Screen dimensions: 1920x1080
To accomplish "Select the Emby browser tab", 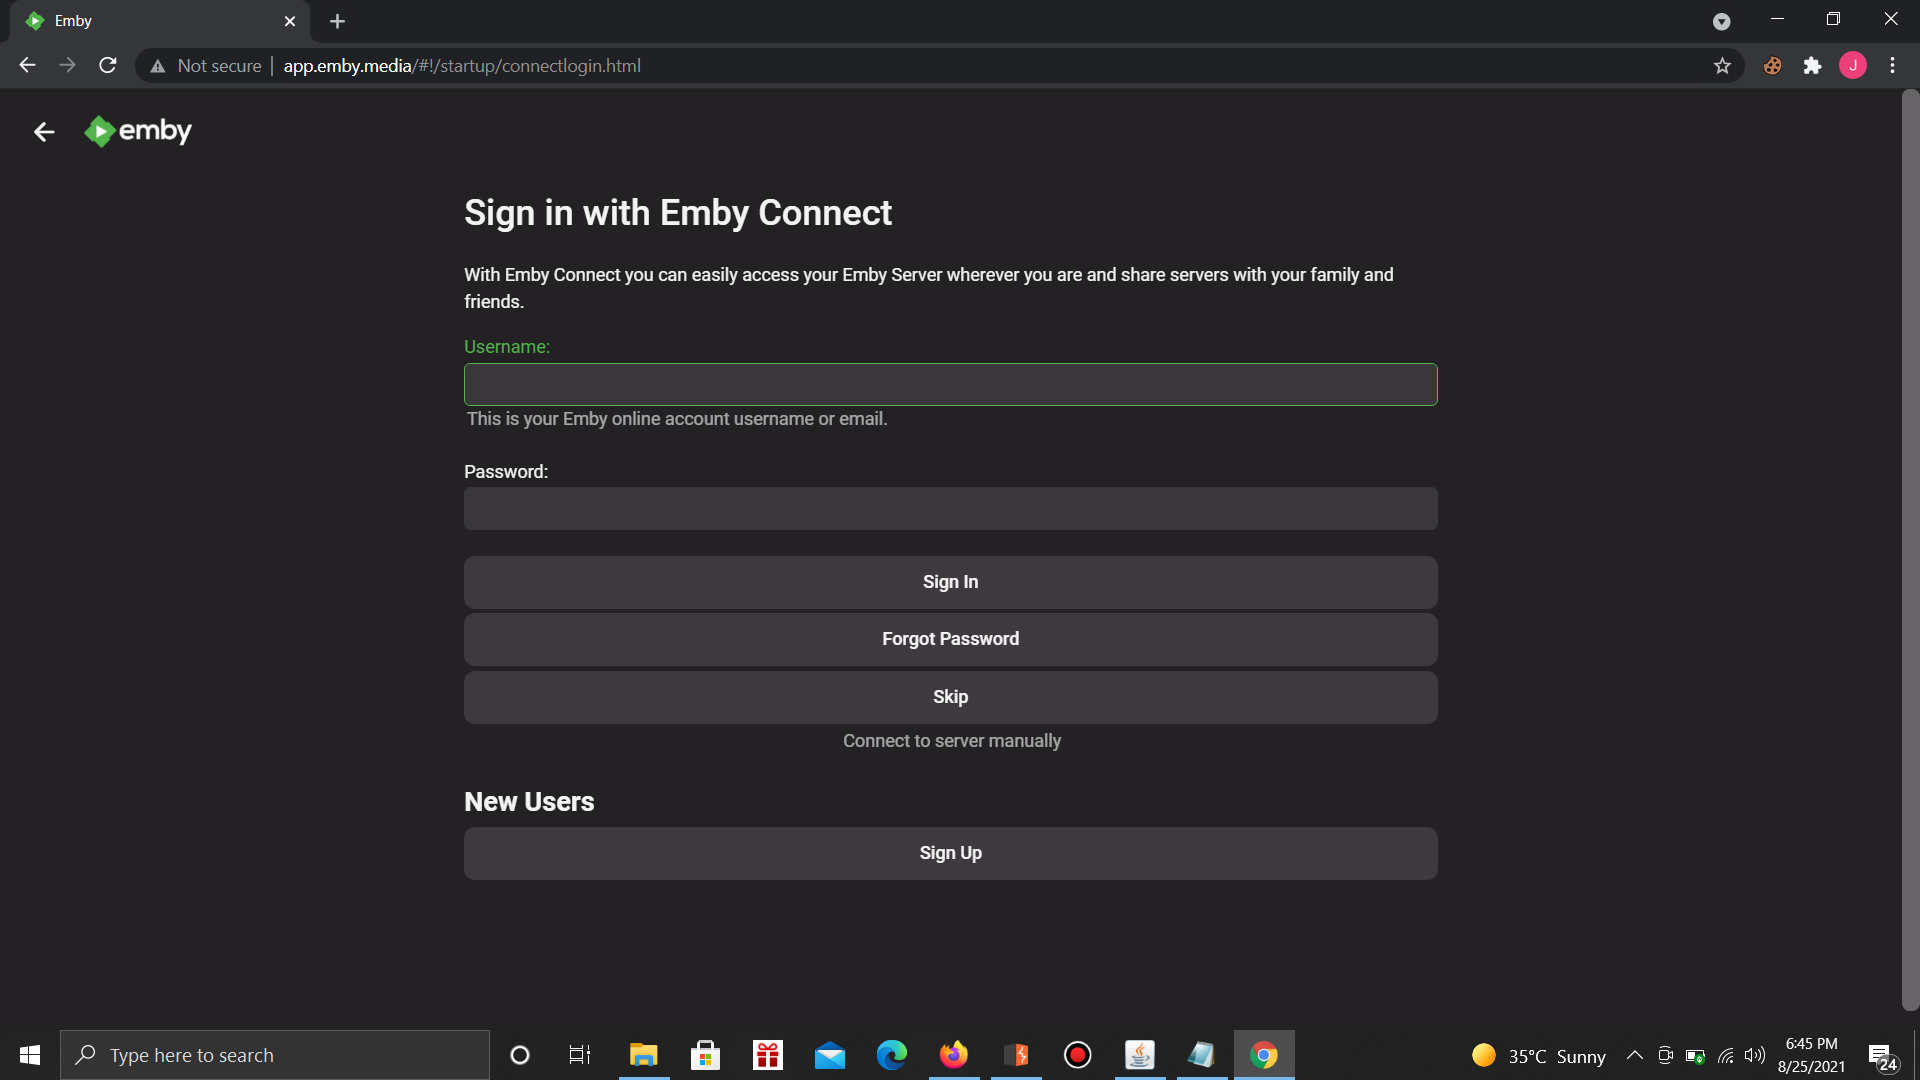I will coord(150,21).
